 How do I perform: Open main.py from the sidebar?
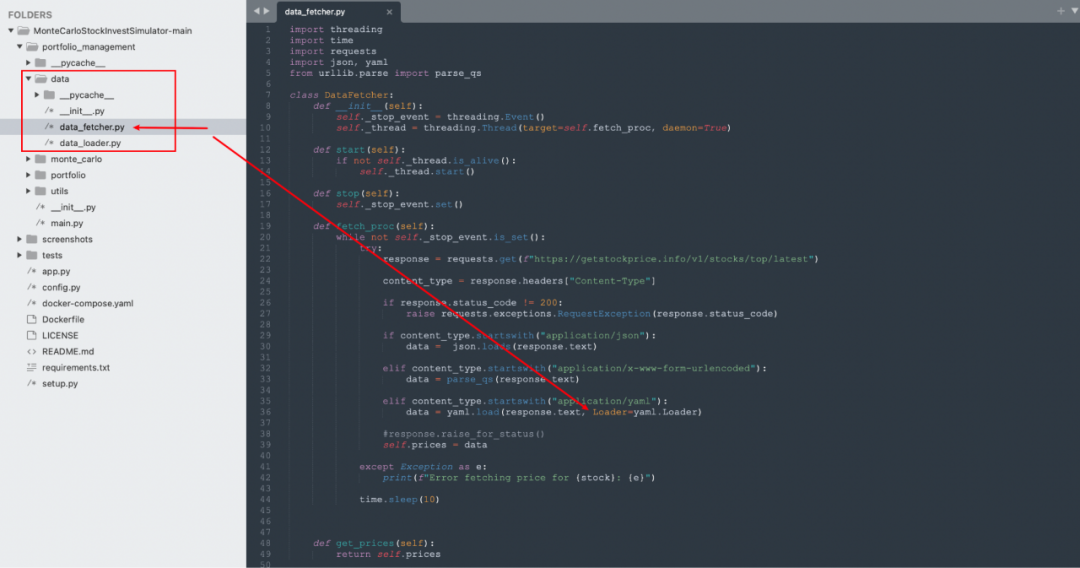[67, 223]
